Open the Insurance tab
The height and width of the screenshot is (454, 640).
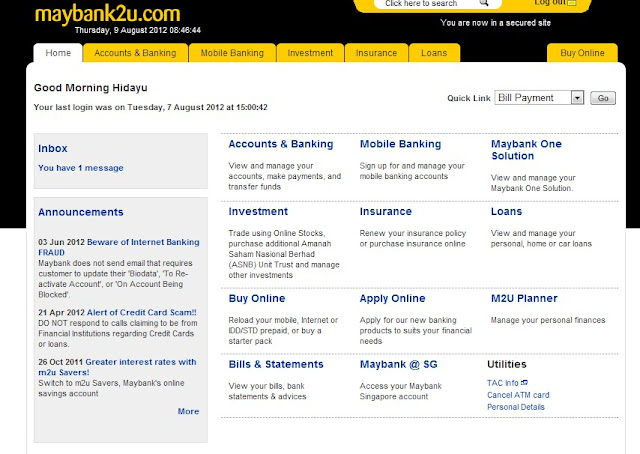376,53
